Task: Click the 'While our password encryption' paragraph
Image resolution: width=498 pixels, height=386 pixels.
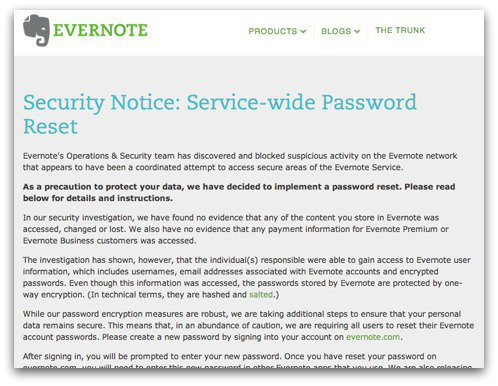Action: click(x=248, y=325)
